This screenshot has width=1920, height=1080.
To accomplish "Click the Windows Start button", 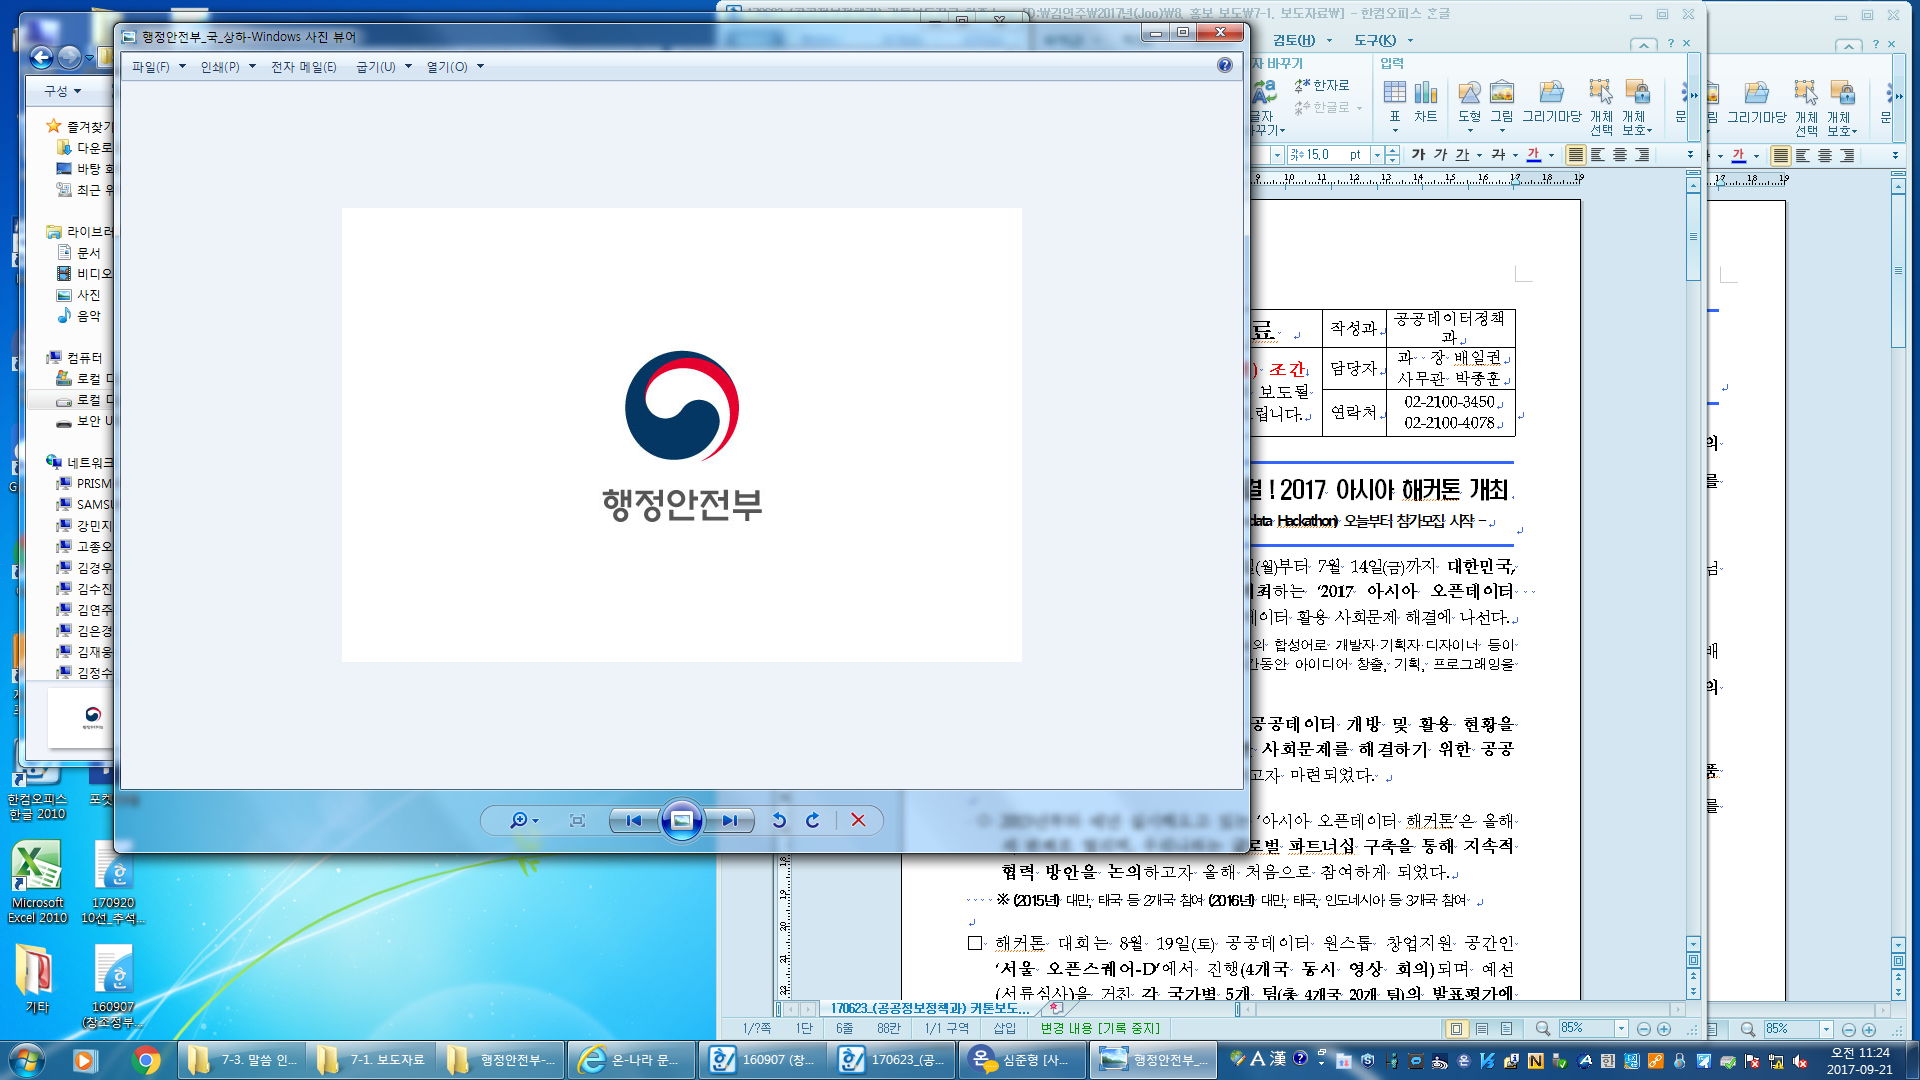I will [27, 1059].
